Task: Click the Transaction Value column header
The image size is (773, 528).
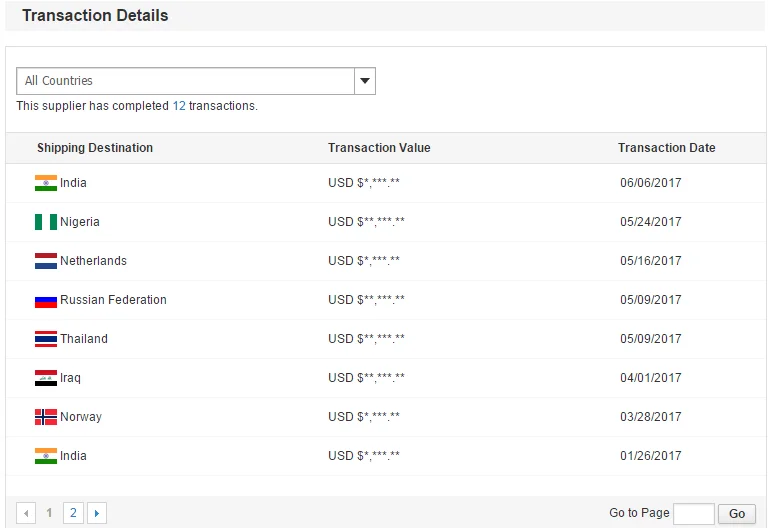Action: 379,148
